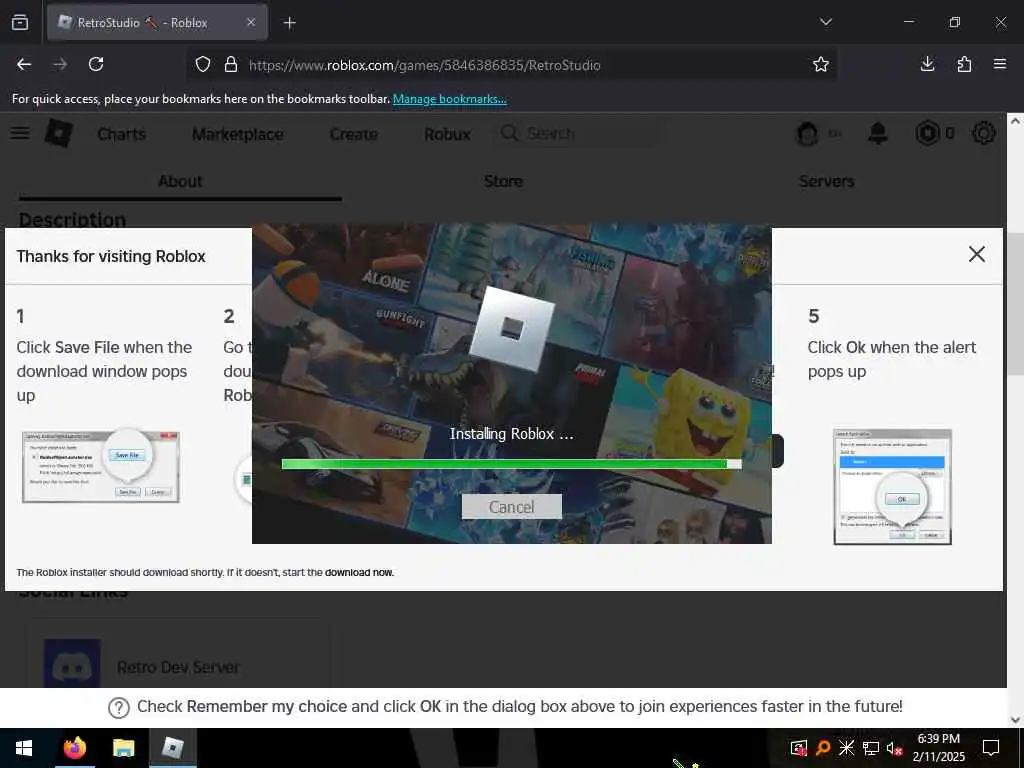
Task: Select the RetroStudio - Roblox tab
Action: coord(157,22)
